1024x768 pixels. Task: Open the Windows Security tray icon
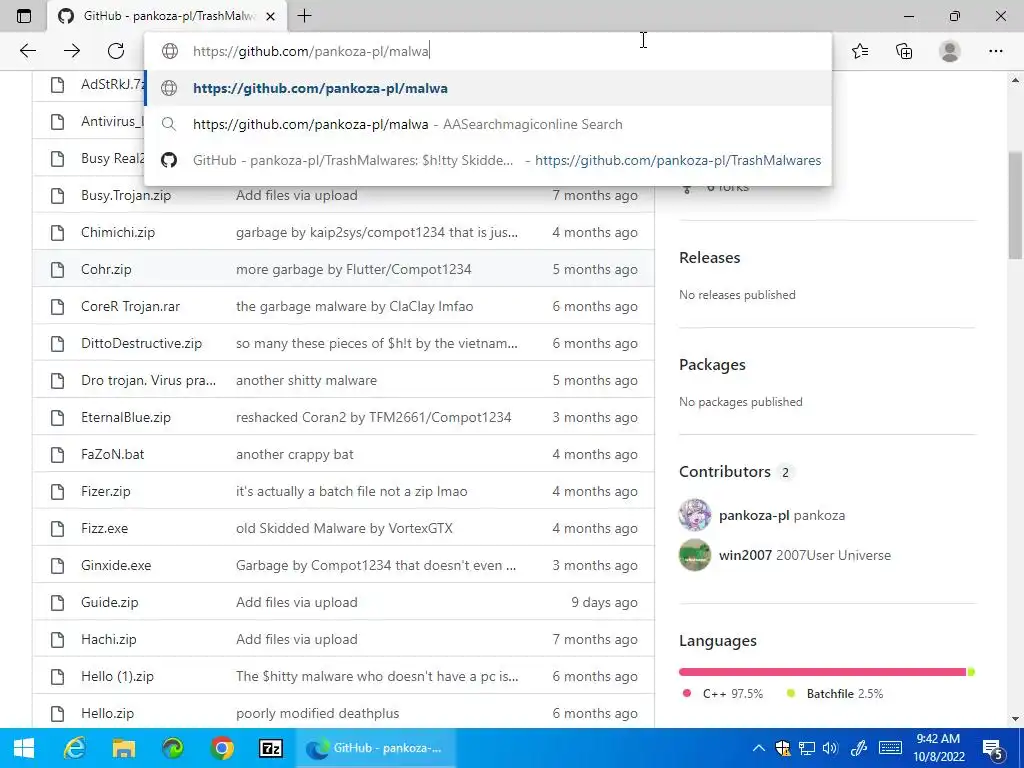coord(782,748)
